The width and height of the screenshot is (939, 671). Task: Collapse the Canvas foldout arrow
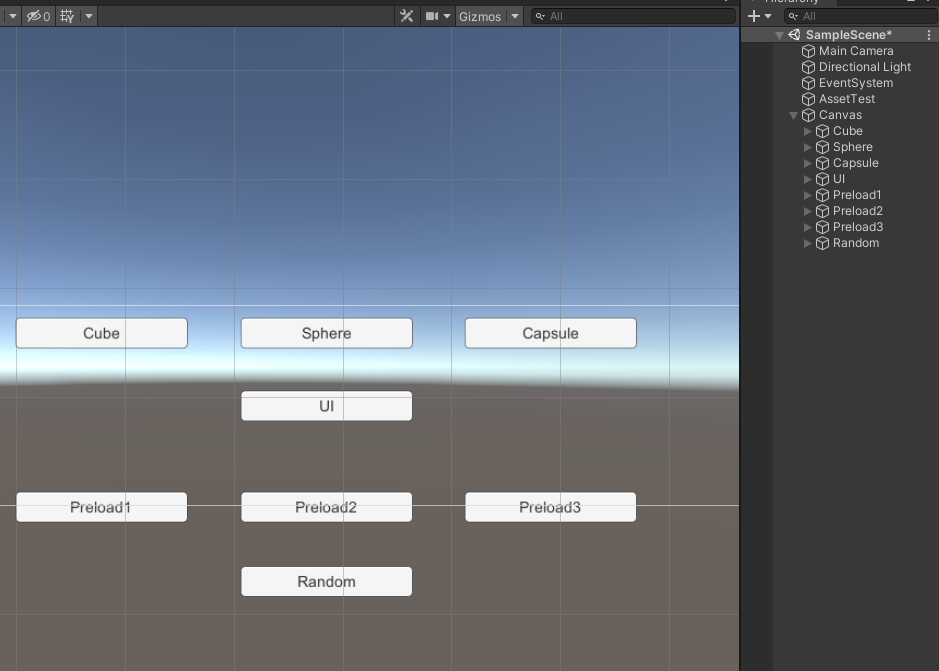coord(793,115)
